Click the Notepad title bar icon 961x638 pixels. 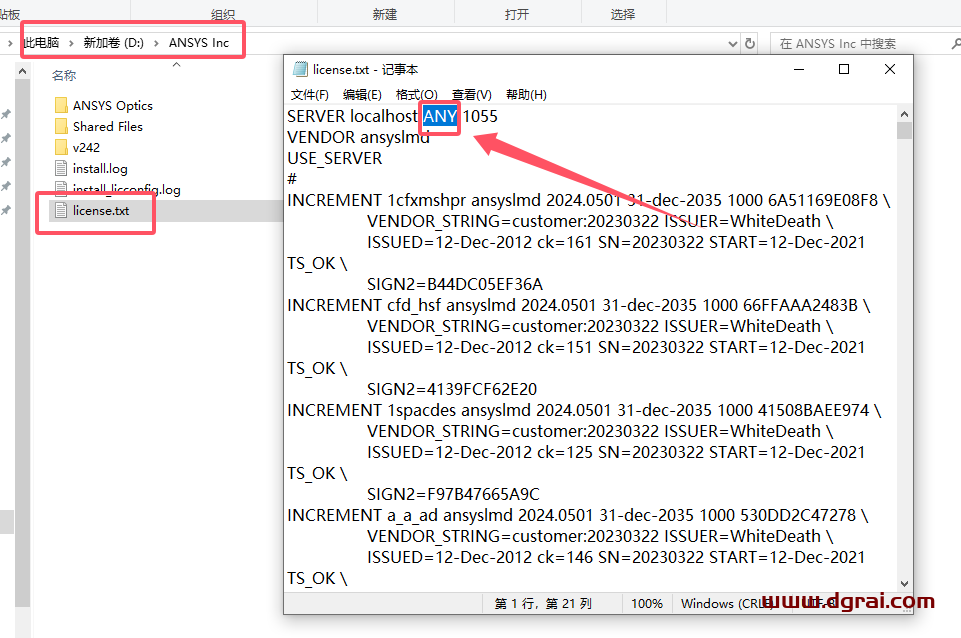(x=300, y=69)
